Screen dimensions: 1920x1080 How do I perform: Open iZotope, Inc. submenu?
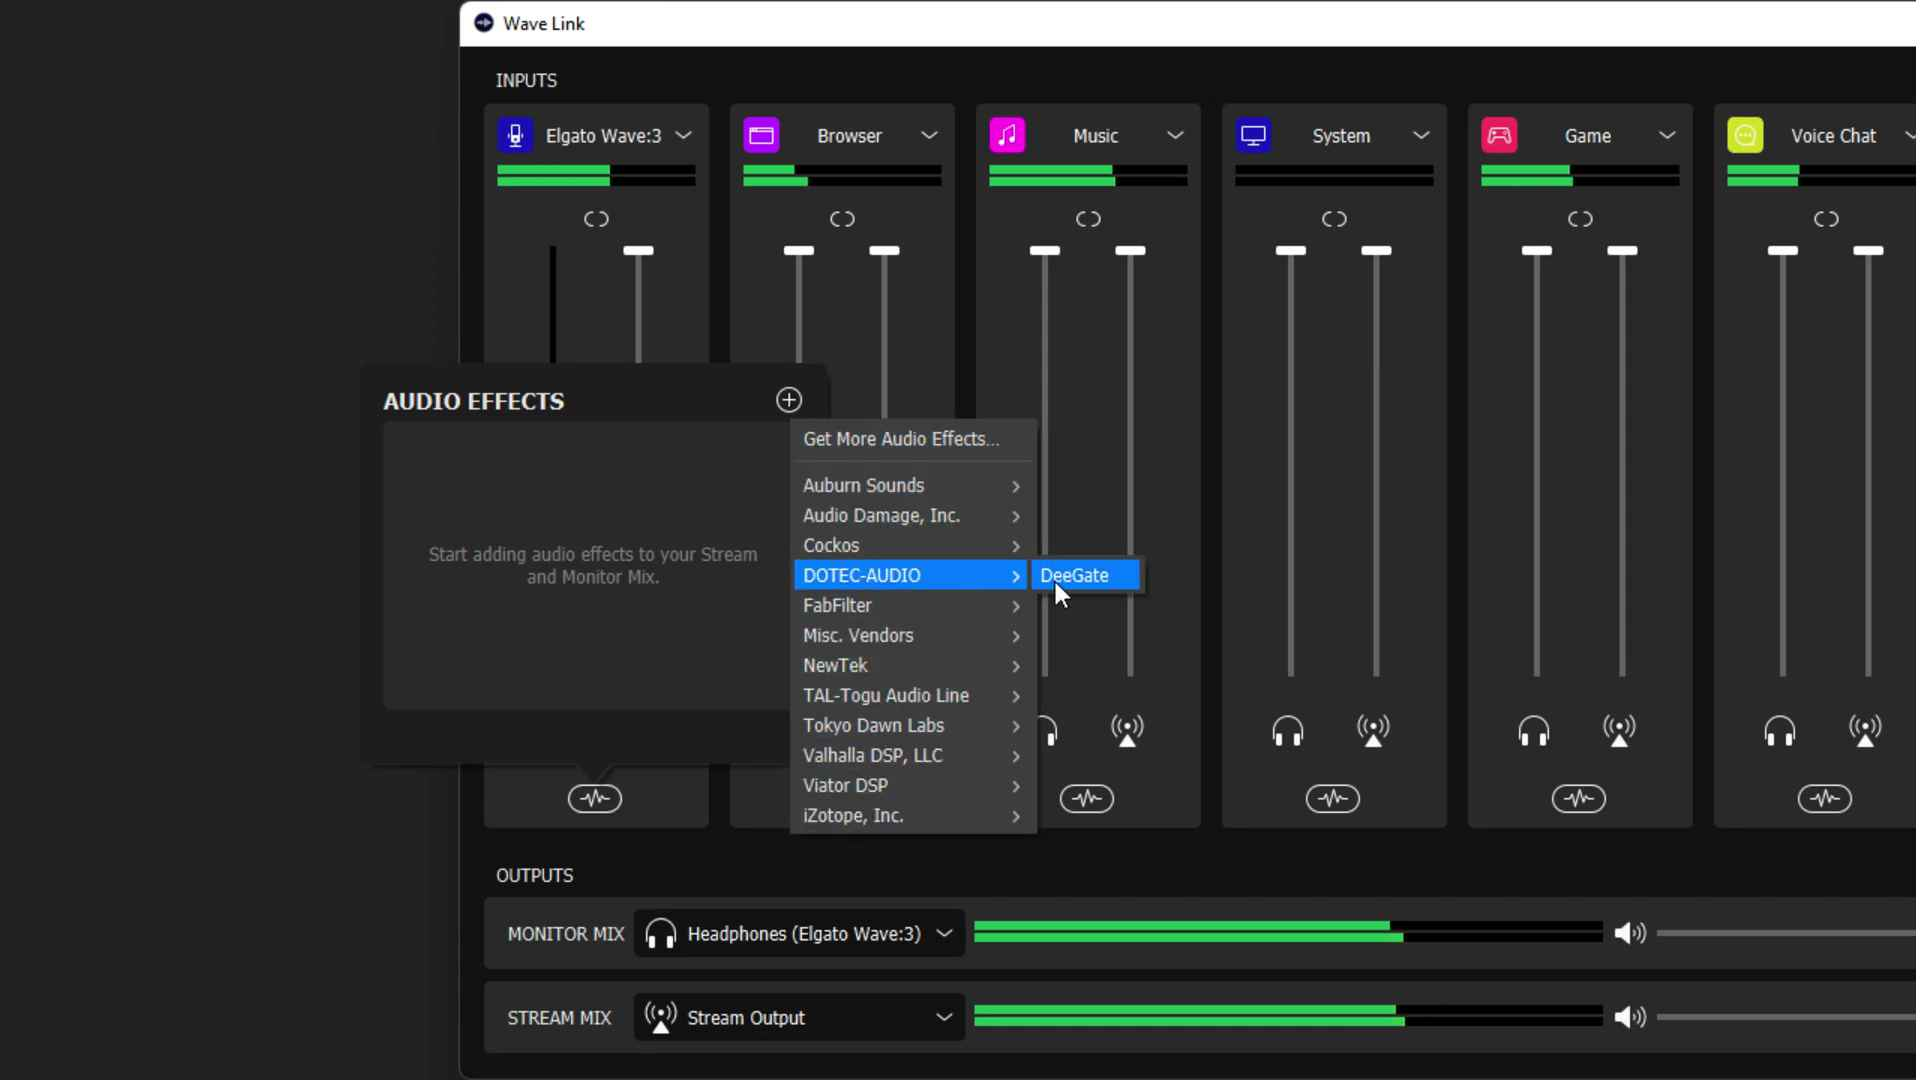(913, 815)
